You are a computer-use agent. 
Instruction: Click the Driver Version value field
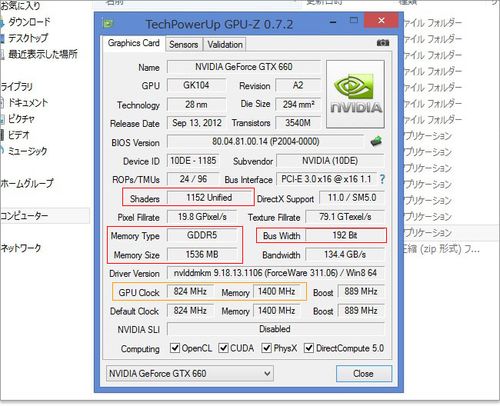pos(275,273)
